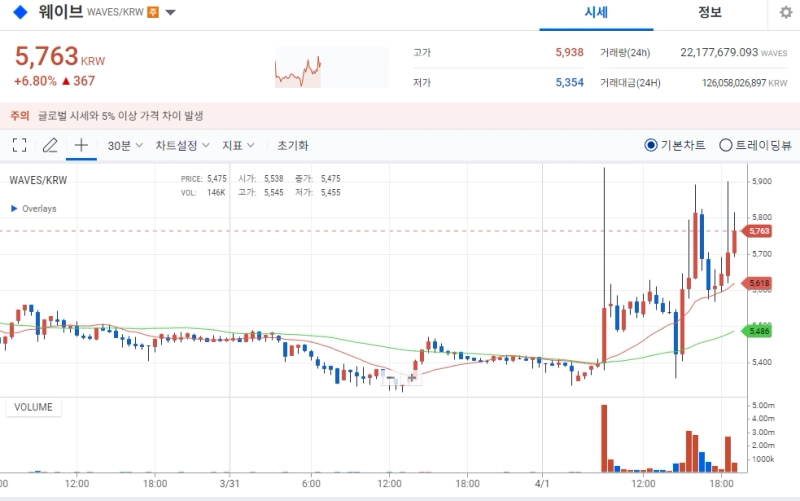Select the 기본차트 radio option
The width and height of the screenshot is (800, 501).
[x=651, y=145]
